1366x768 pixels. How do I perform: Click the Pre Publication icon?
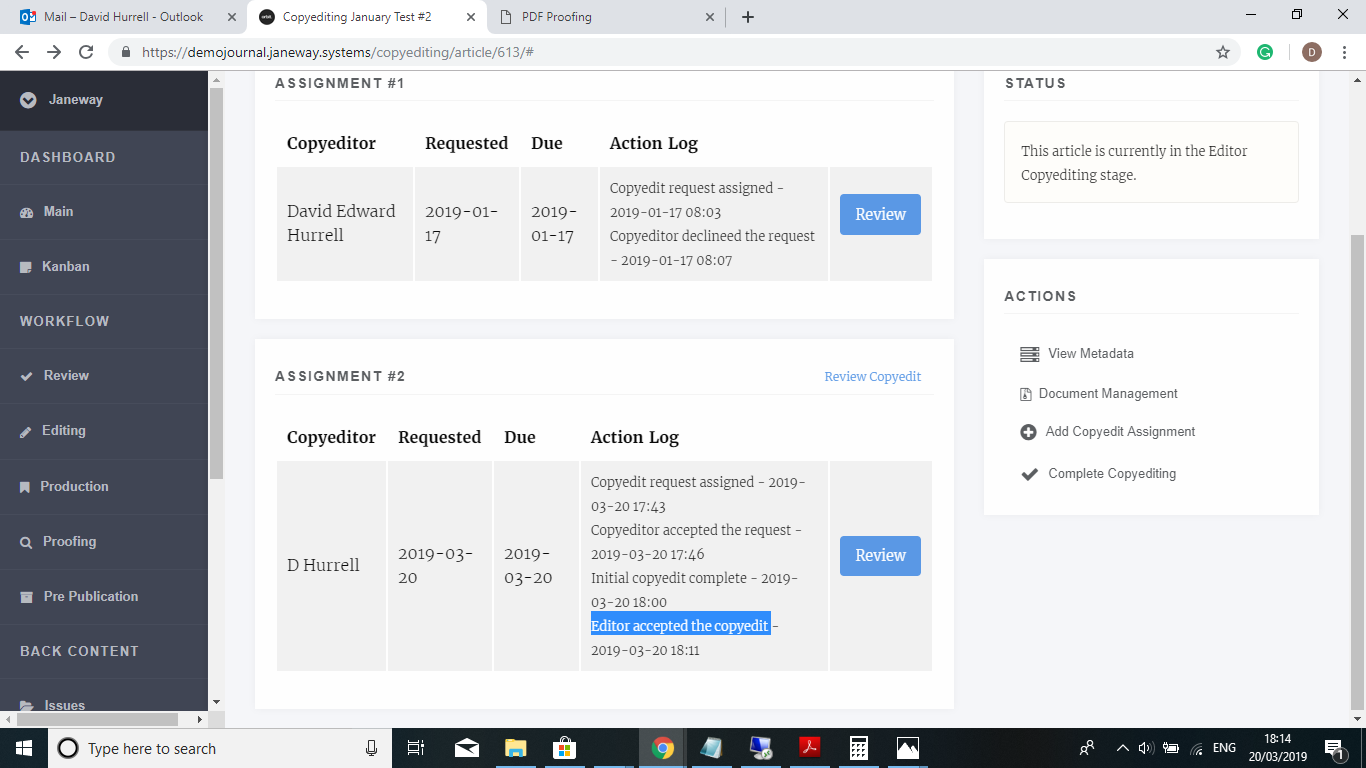click(x=27, y=597)
